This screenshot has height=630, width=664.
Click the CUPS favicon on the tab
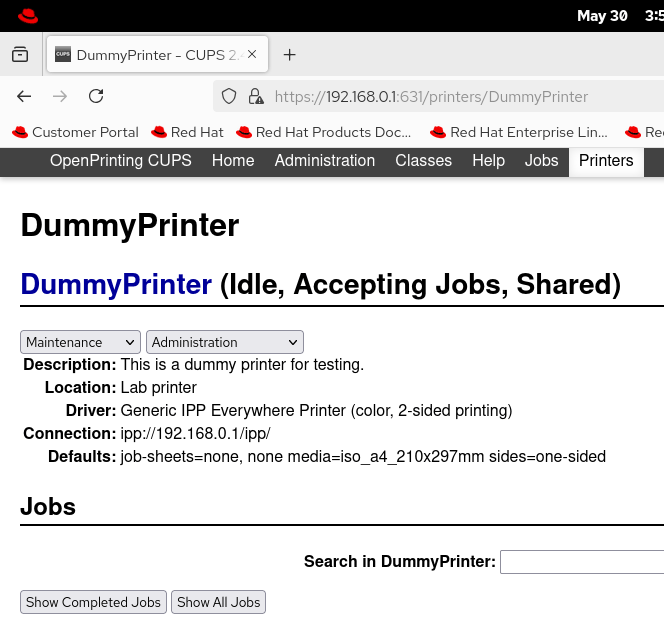[x=63, y=54]
